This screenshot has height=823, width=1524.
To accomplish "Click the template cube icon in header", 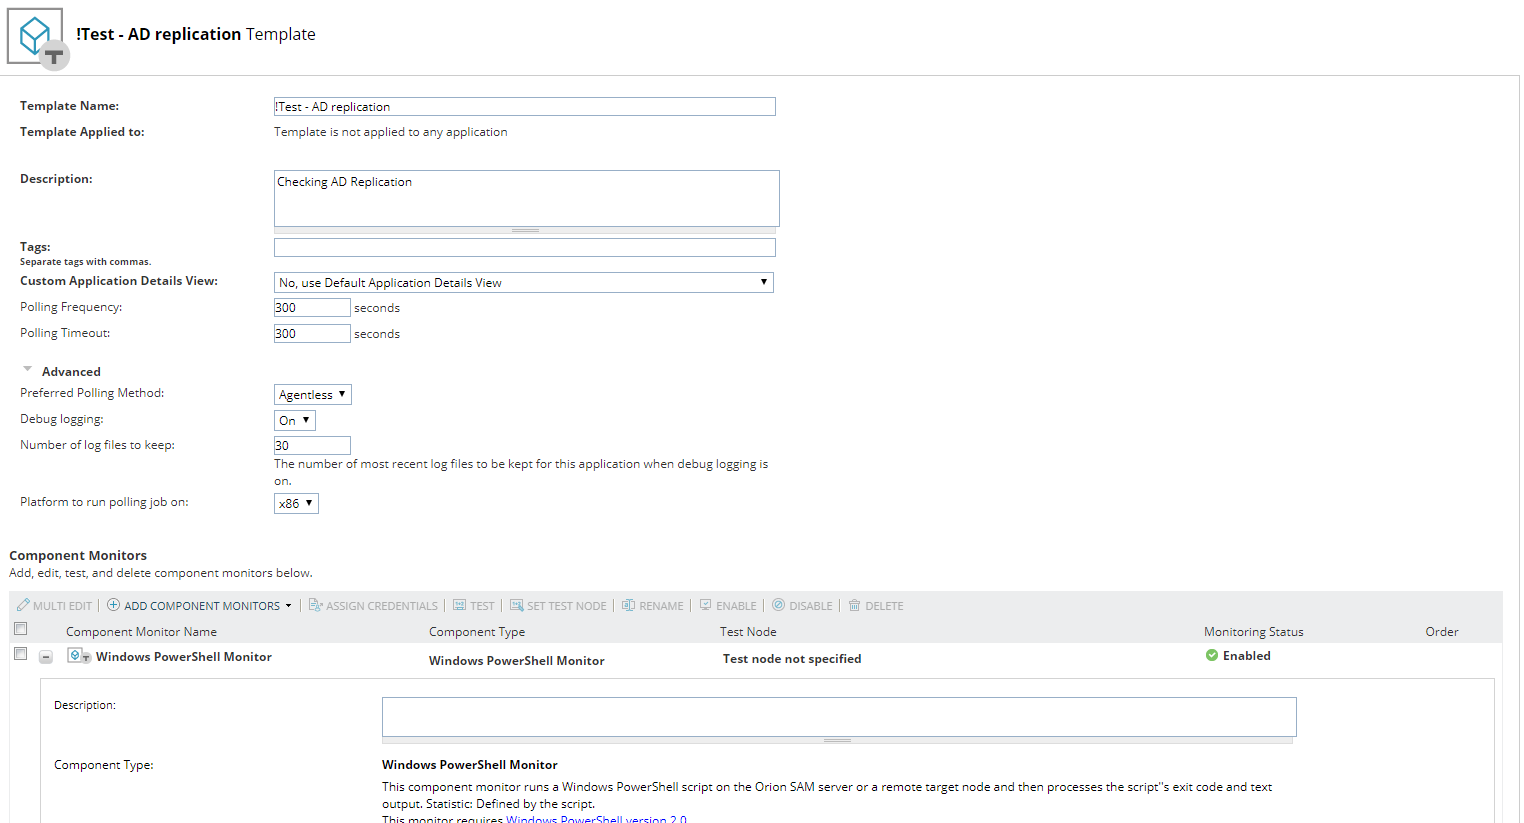I will [x=38, y=38].
